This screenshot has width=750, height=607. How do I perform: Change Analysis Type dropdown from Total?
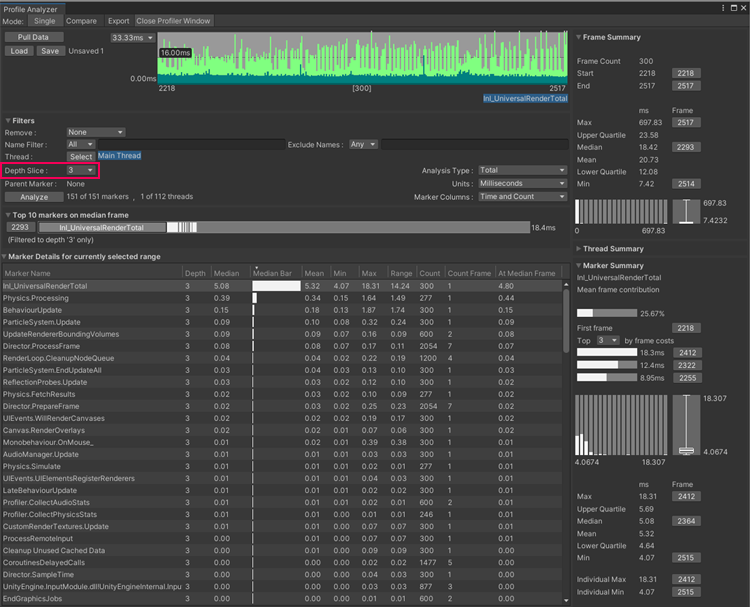pos(521,170)
